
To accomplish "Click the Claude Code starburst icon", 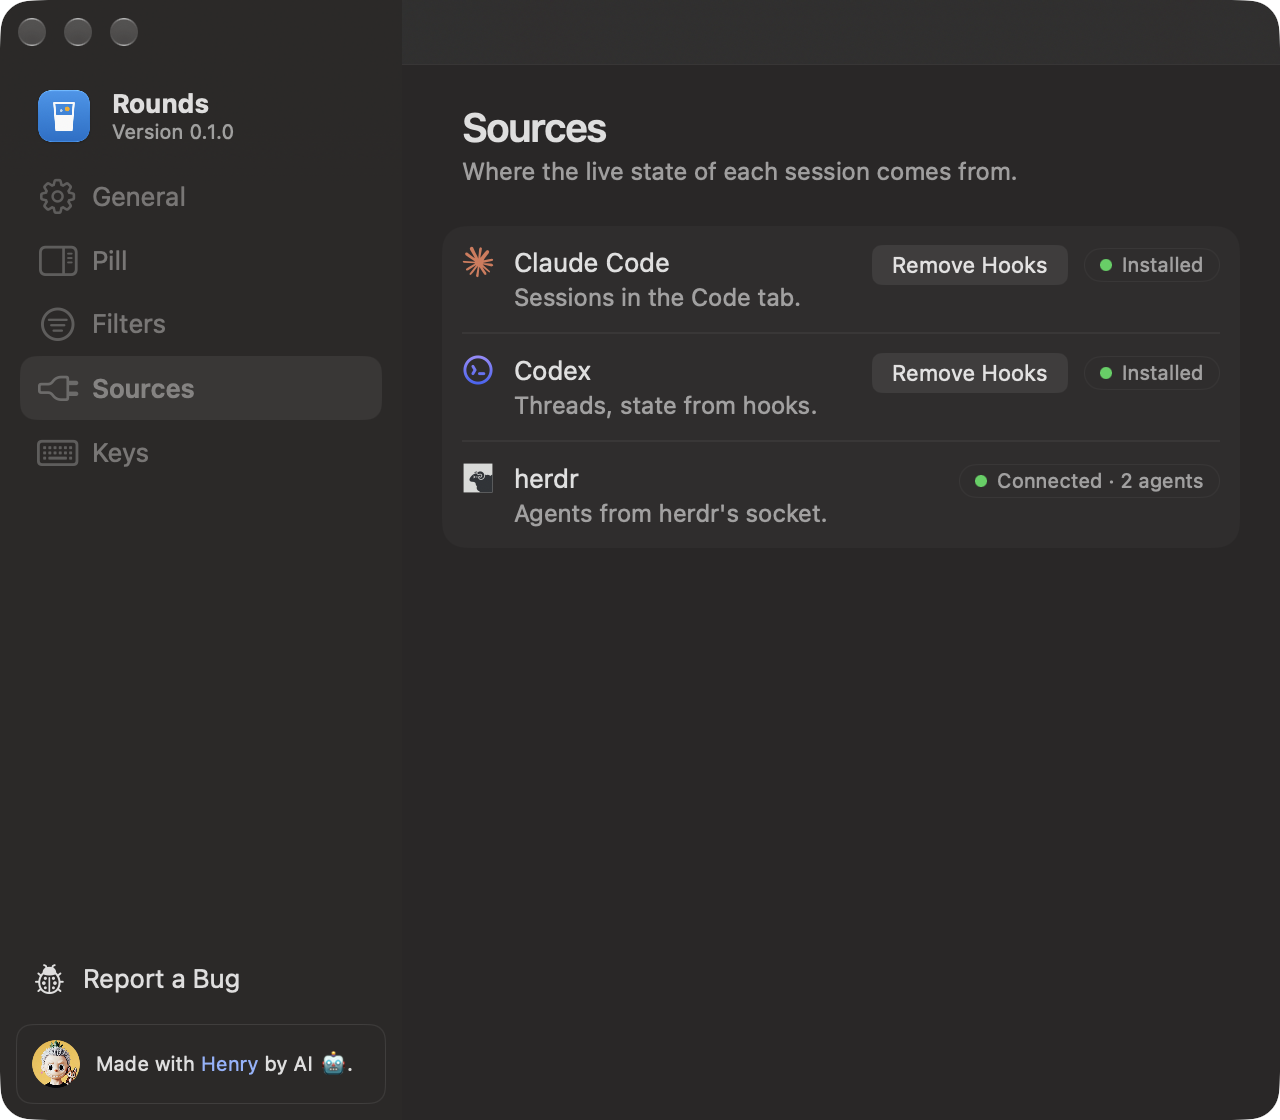I will point(478,262).
